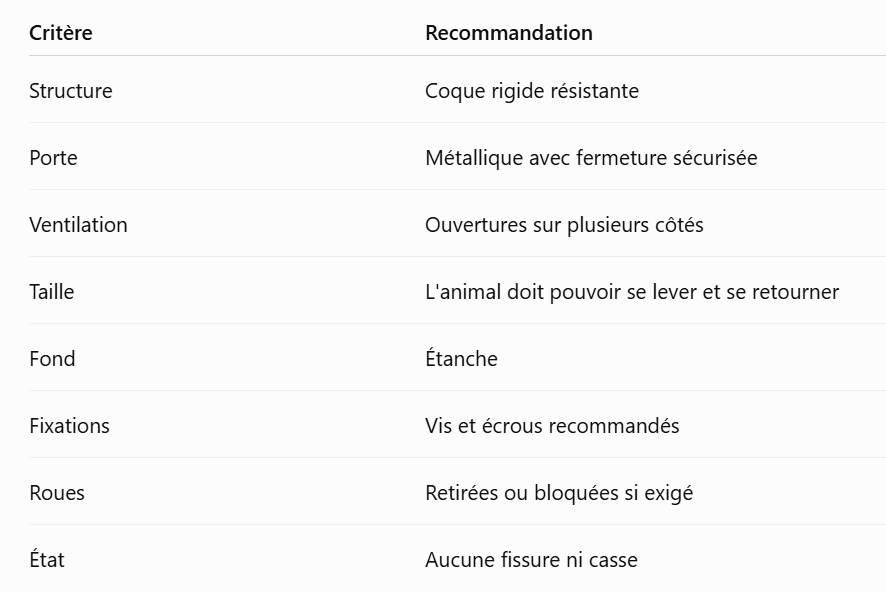The image size is (886, 592).
Task: Click 'Aucune fissure ni casse' cell
Action: tap(531, 560)
